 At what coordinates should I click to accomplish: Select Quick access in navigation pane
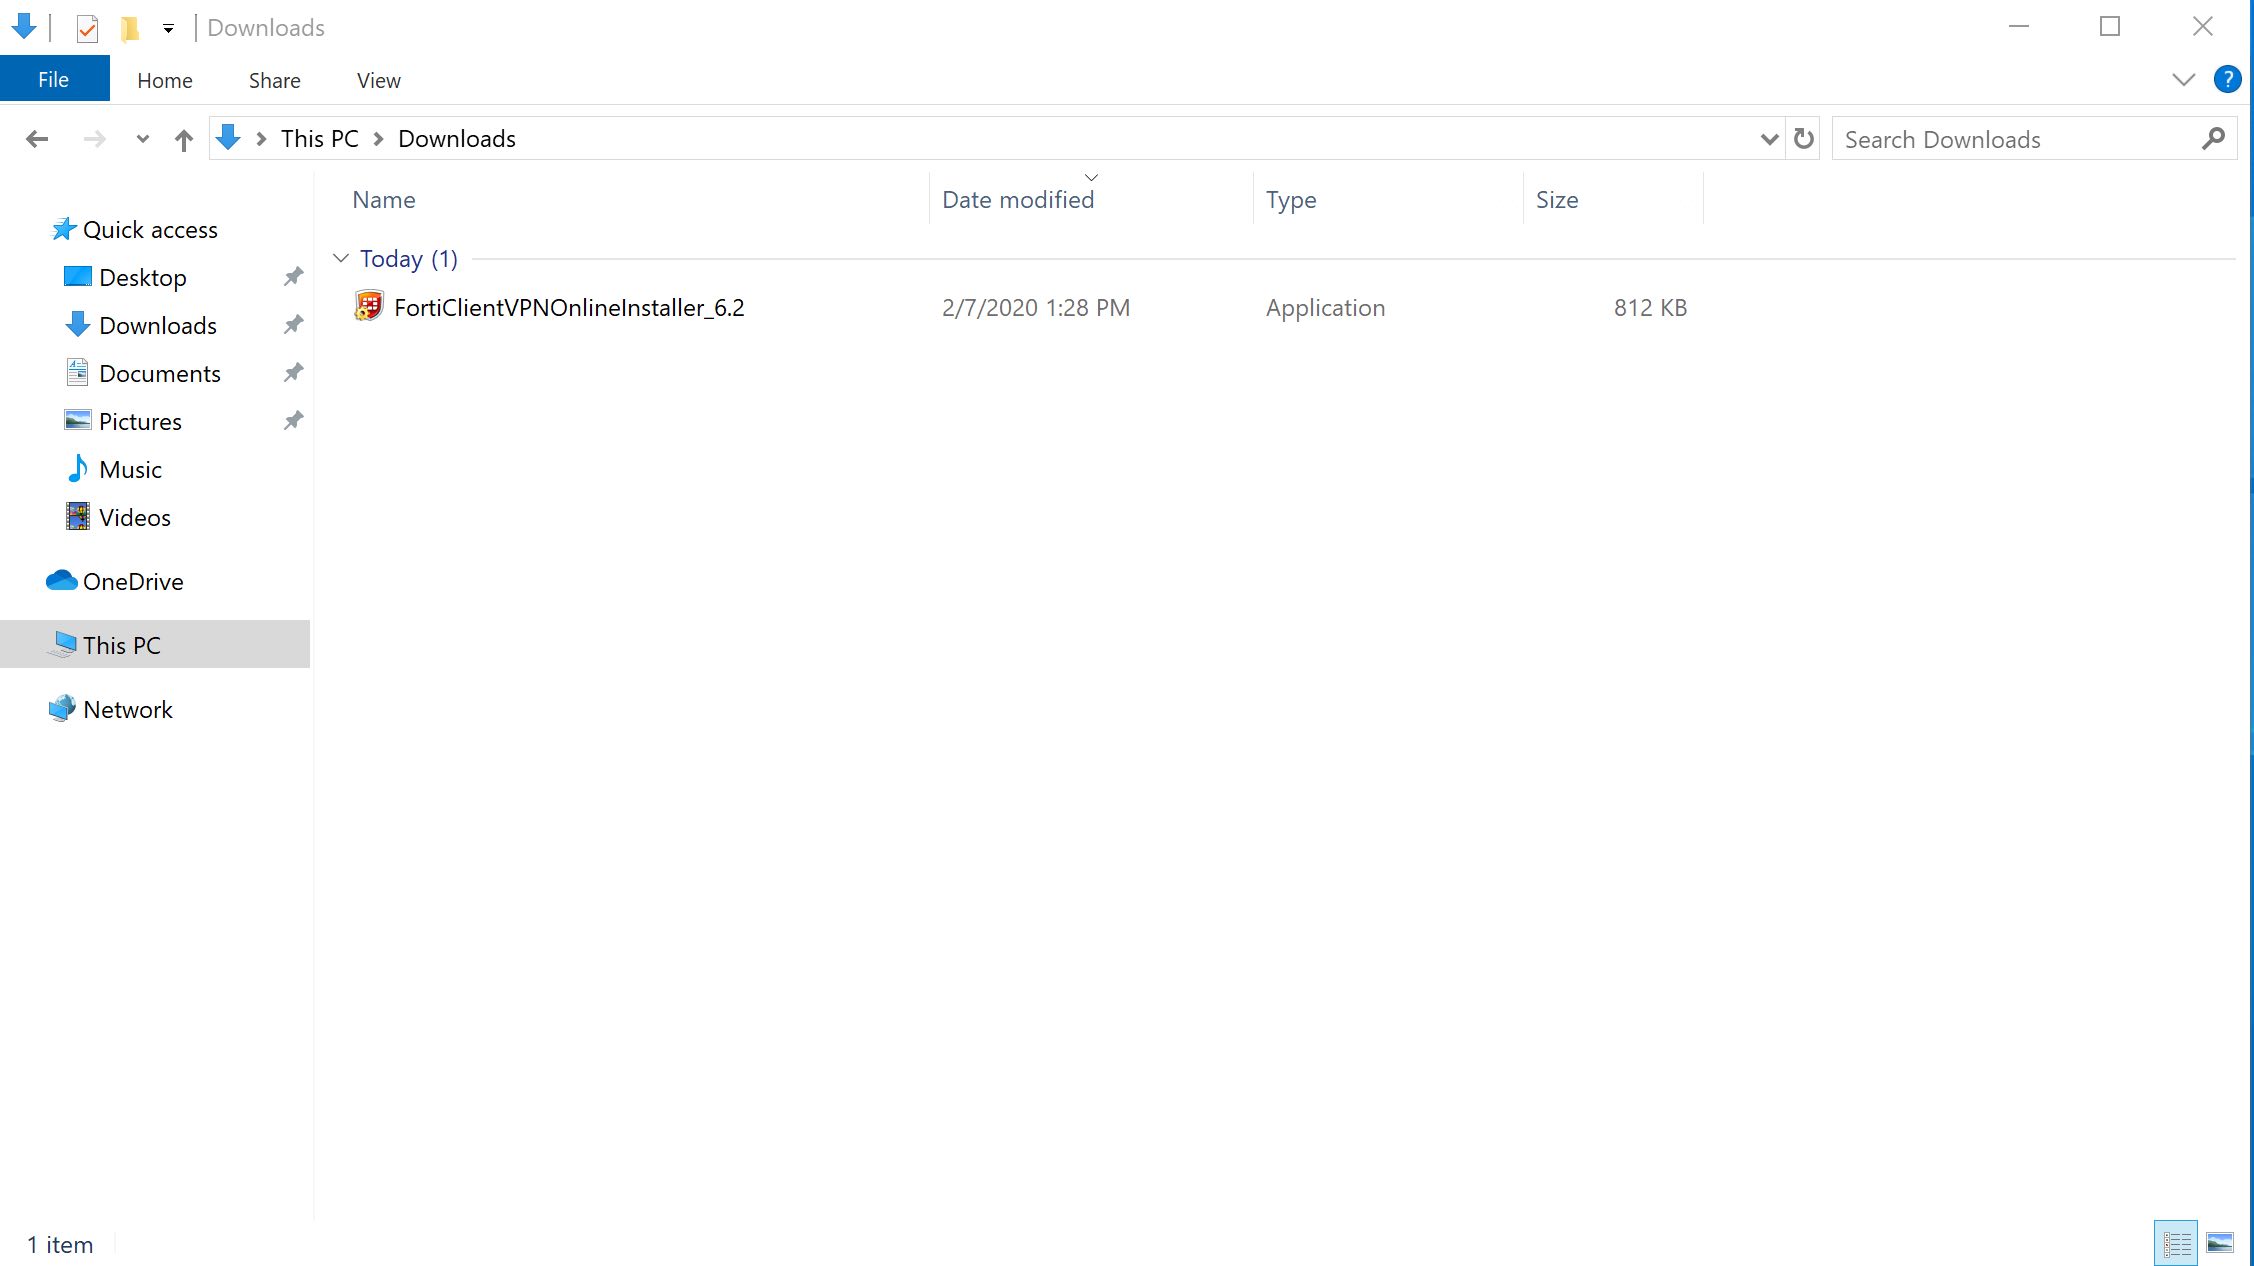150,229
